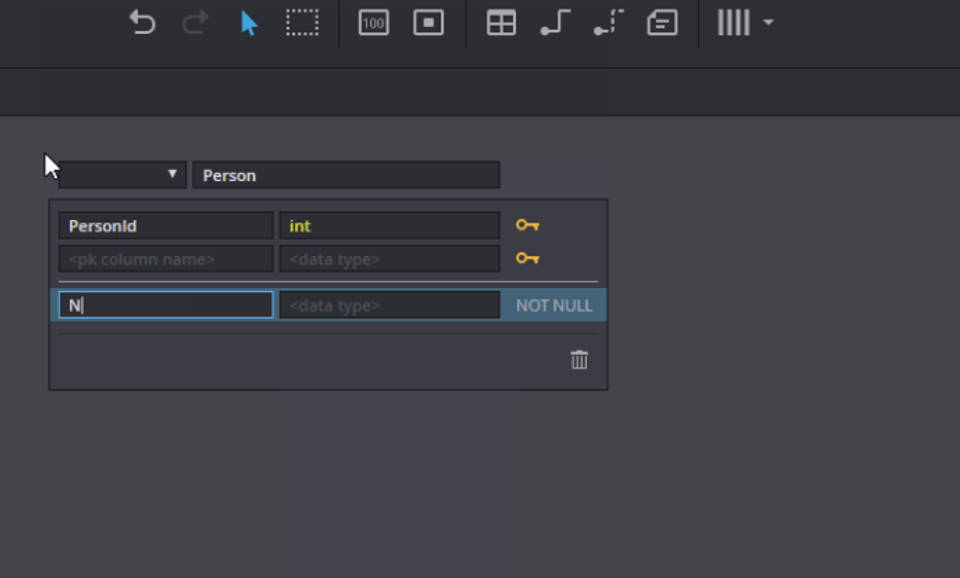Open the schema dropdown left of Person
The width and height of the screenshot is (960, 578).
[122, 175]
